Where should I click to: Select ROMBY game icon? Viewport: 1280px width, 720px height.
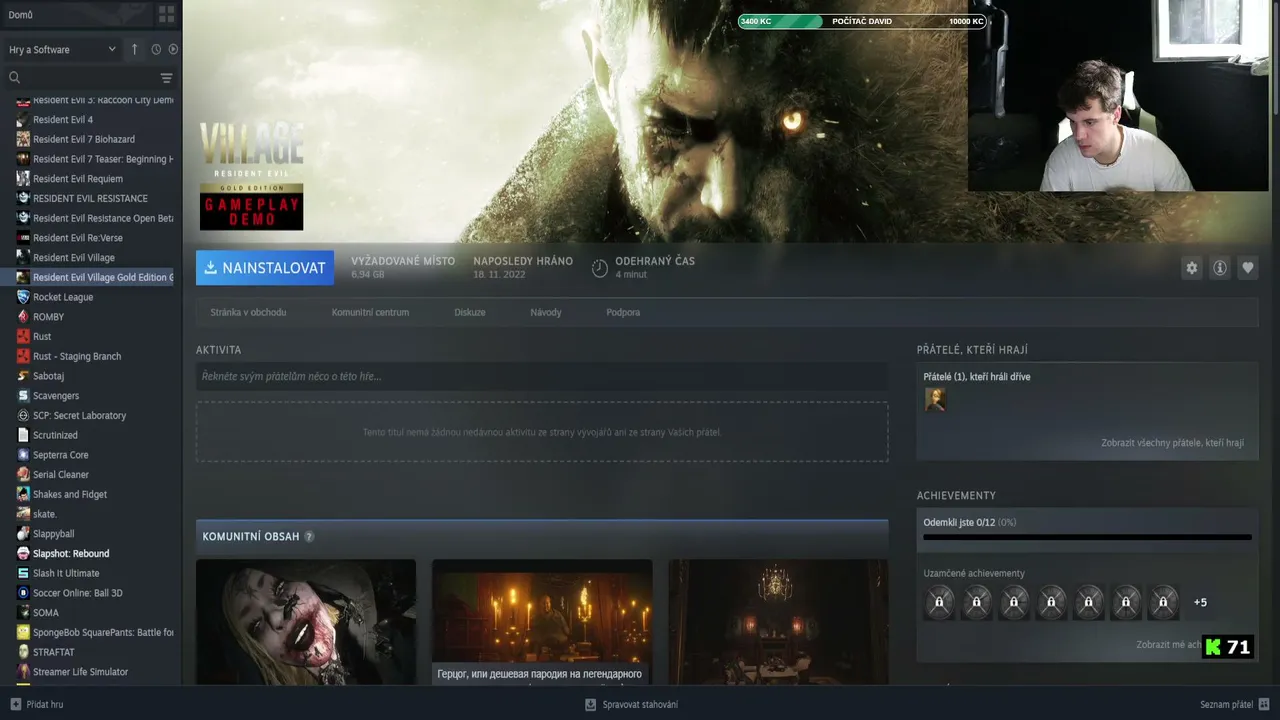coord(23,317)
